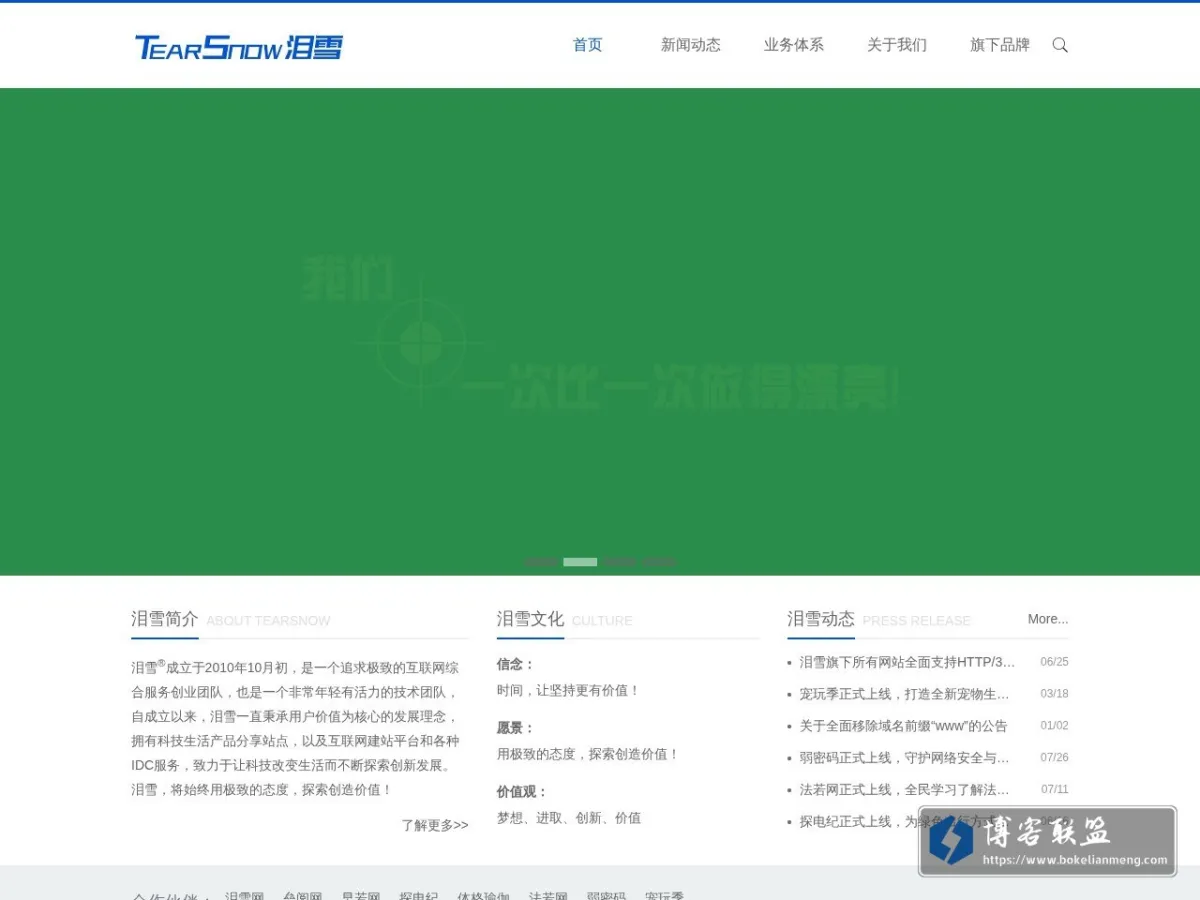
Task: Click the text 梦想、进取、创新、价值
Action: [569, 818]
